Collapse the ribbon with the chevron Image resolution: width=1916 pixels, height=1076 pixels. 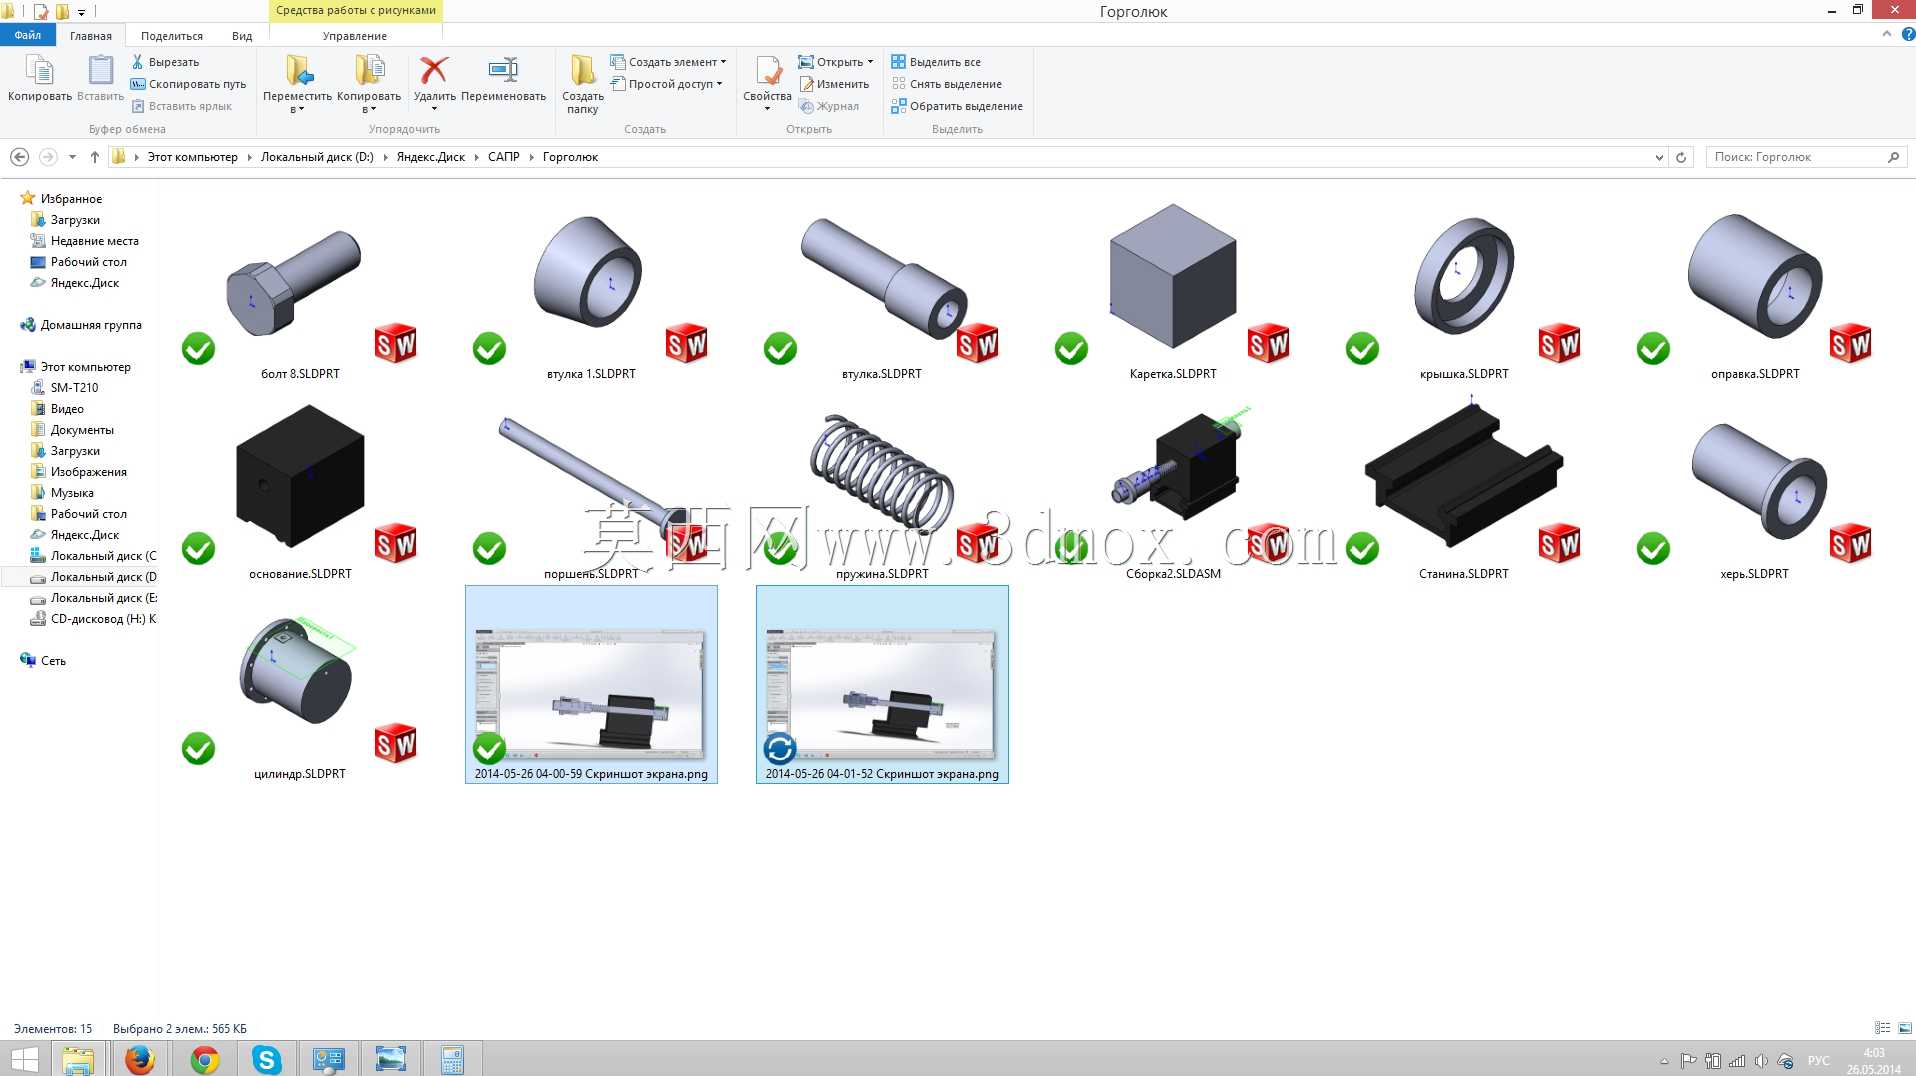pyautogui.click(x=1886, y=34)
